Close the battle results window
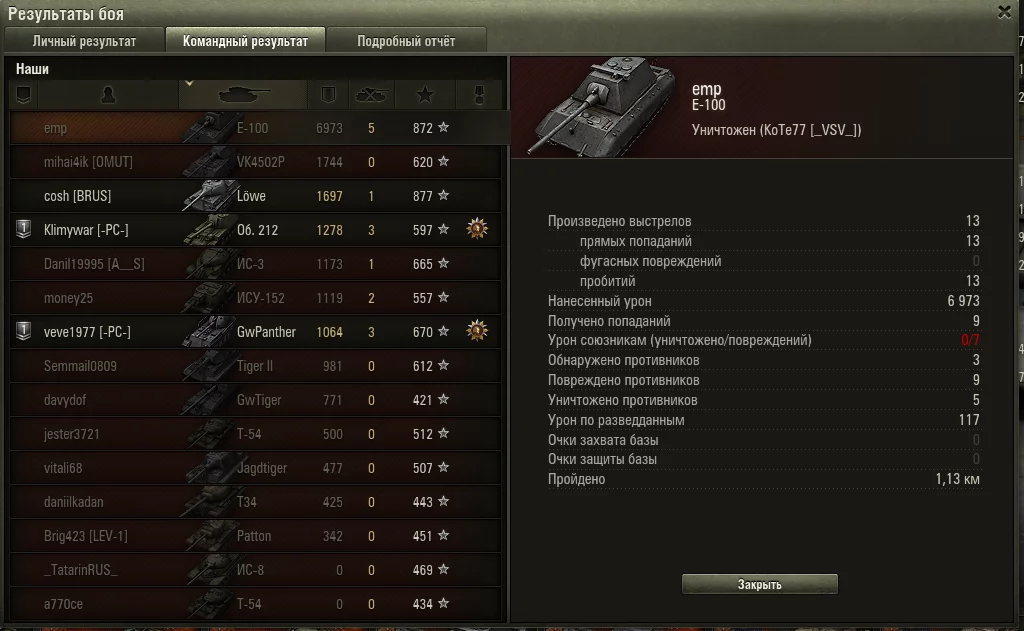The height and width of the screenshot is (631, 1024). pos(1004,12)
